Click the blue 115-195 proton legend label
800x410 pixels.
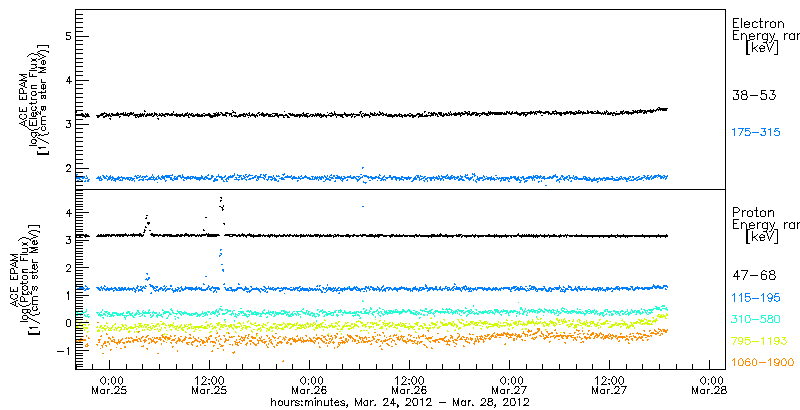pos(757,298)
